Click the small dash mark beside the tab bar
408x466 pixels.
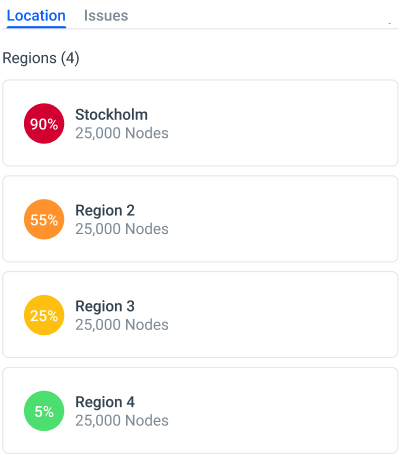[x=390, y=23]
